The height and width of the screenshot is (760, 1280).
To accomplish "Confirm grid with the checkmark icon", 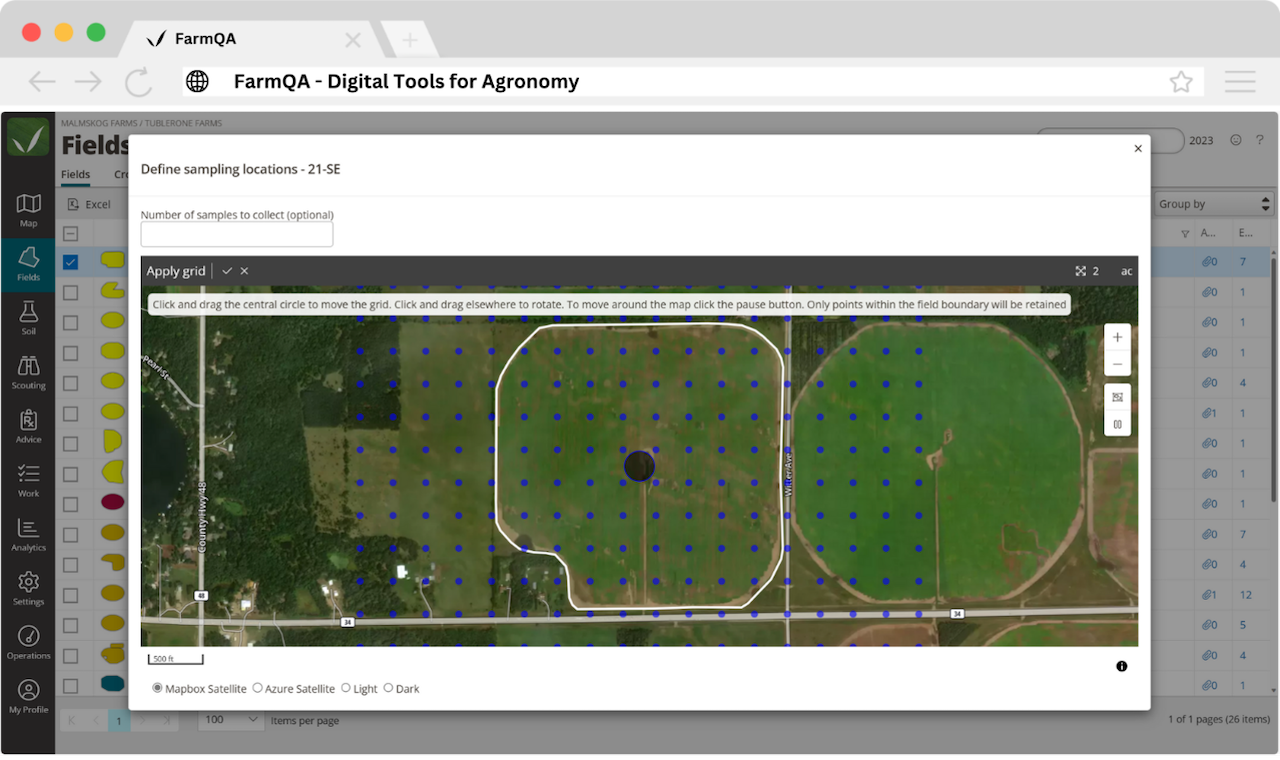I will click(x=227, y=271).
